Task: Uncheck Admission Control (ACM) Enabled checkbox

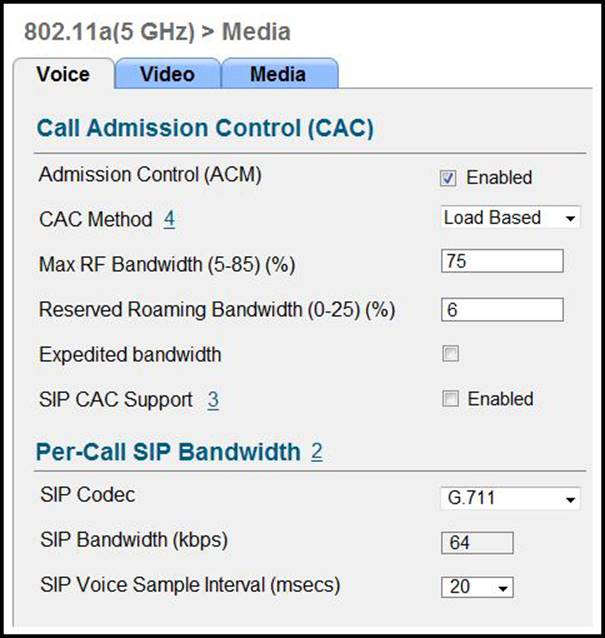Action: [449, 178]
